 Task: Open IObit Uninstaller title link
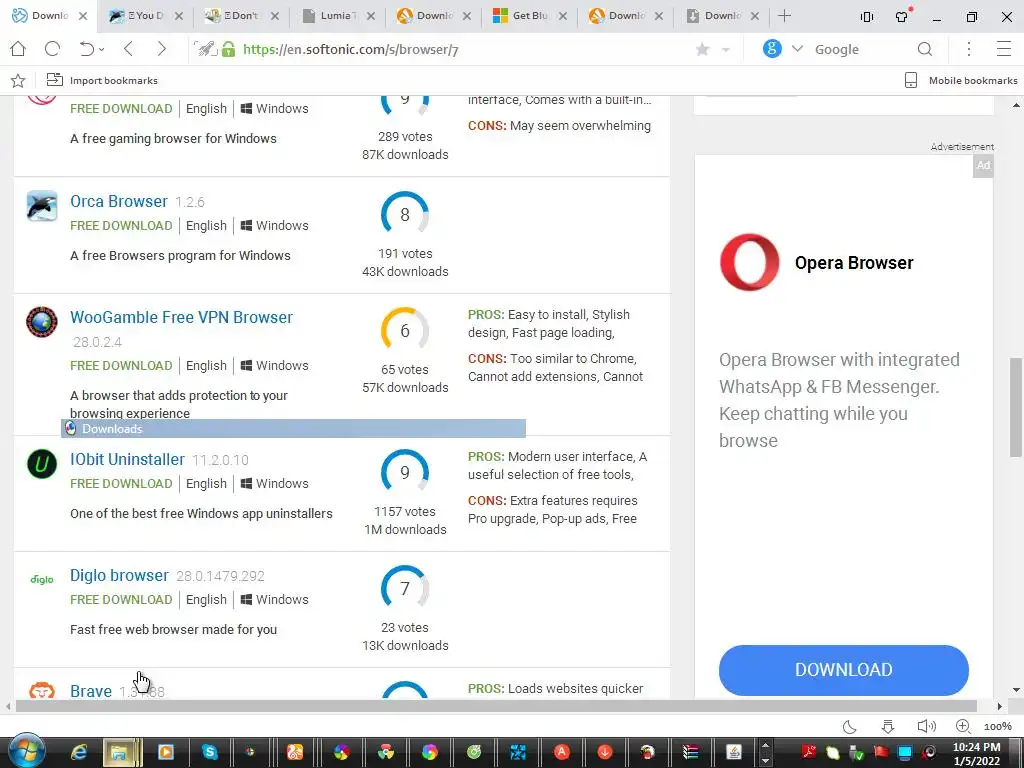point(127,459)
